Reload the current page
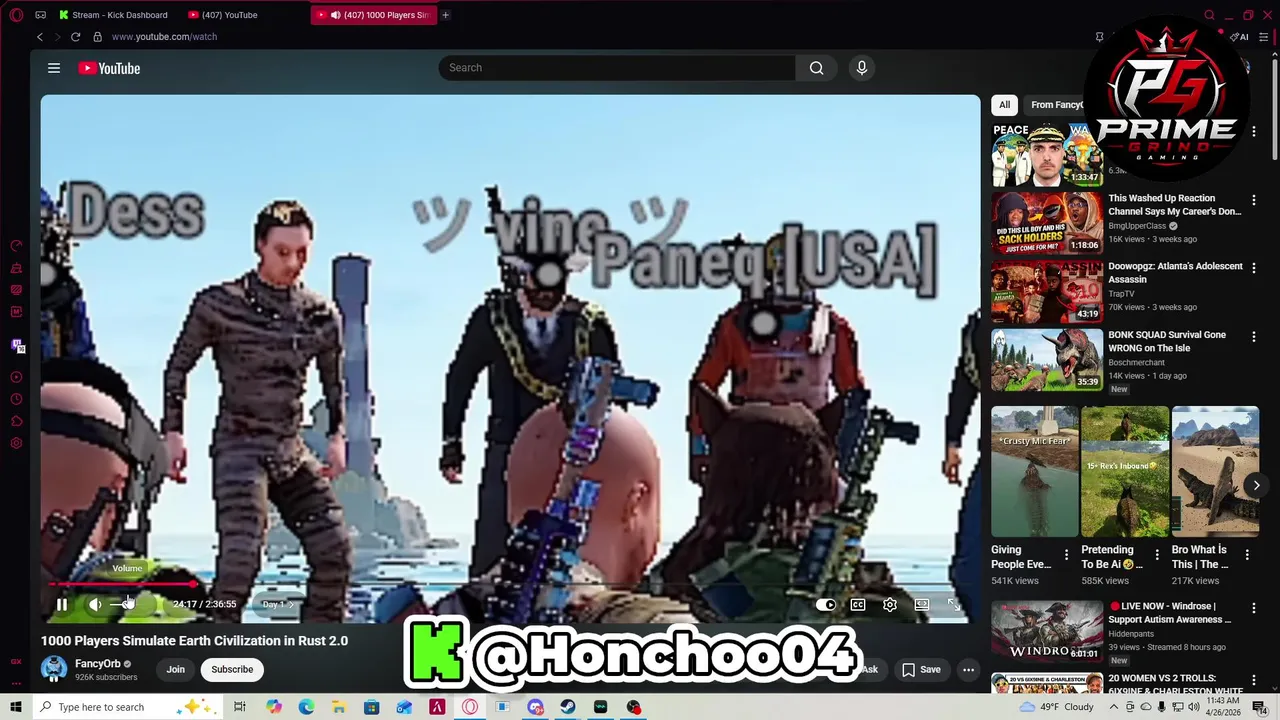1280x720 pixels. (x=75, y=37)
